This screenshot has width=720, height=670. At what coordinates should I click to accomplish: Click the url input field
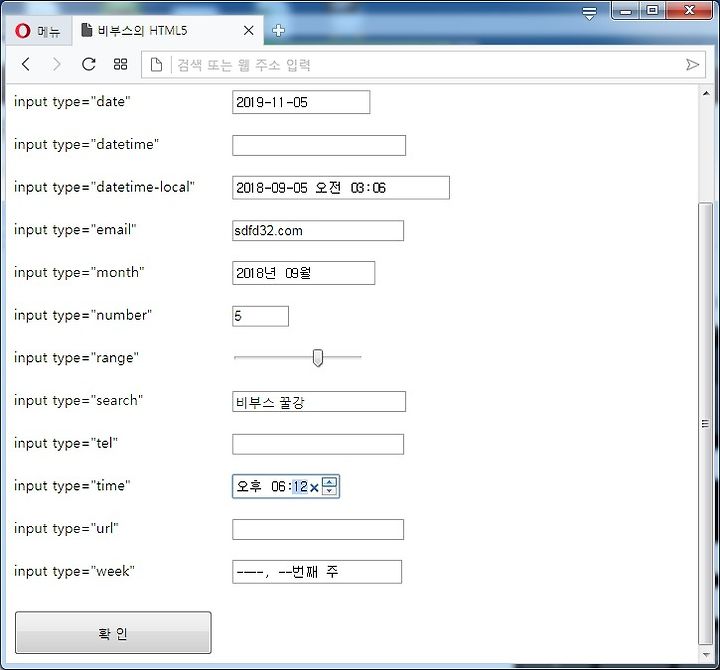click(318, 529)
